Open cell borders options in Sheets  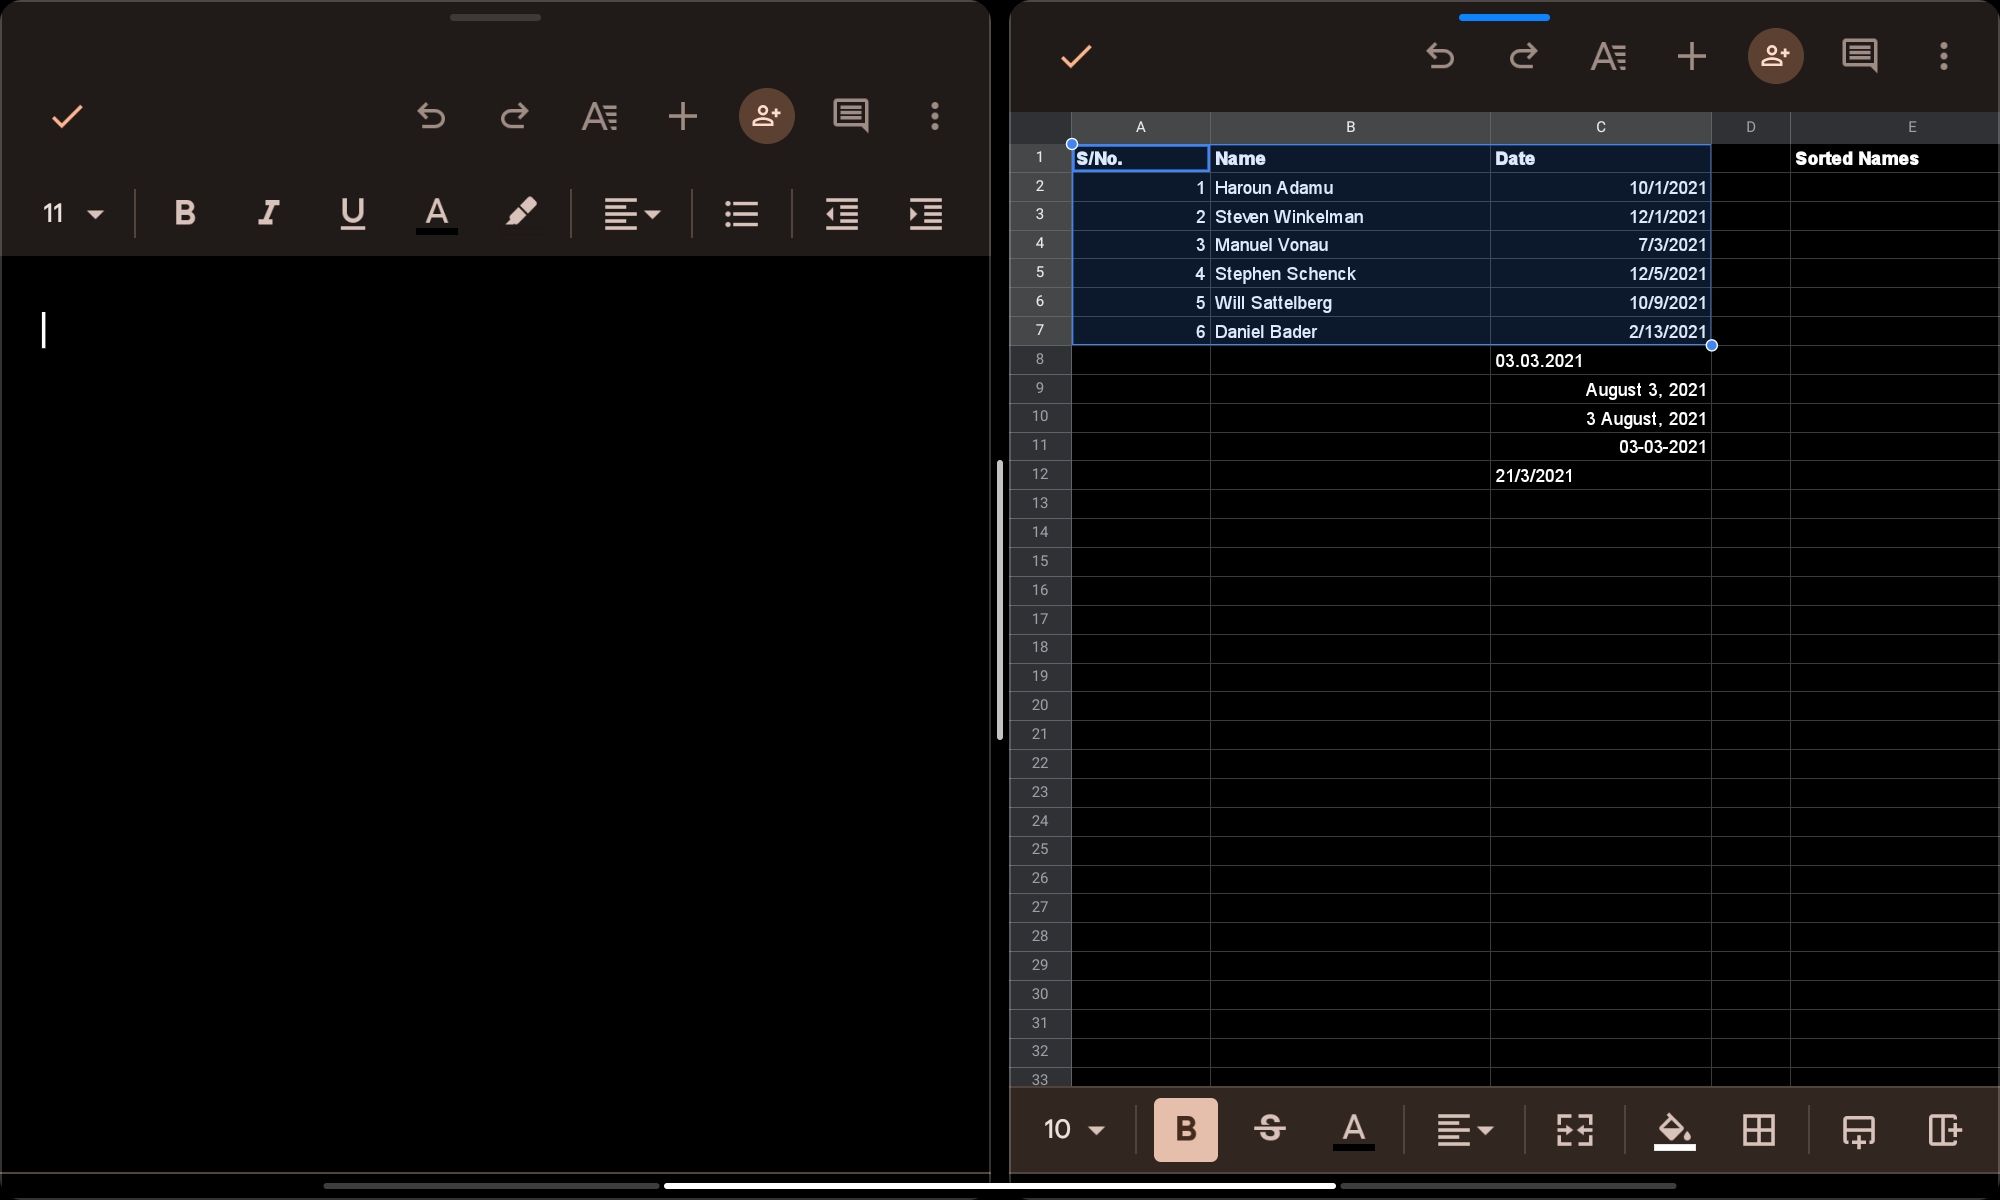1760,1130
